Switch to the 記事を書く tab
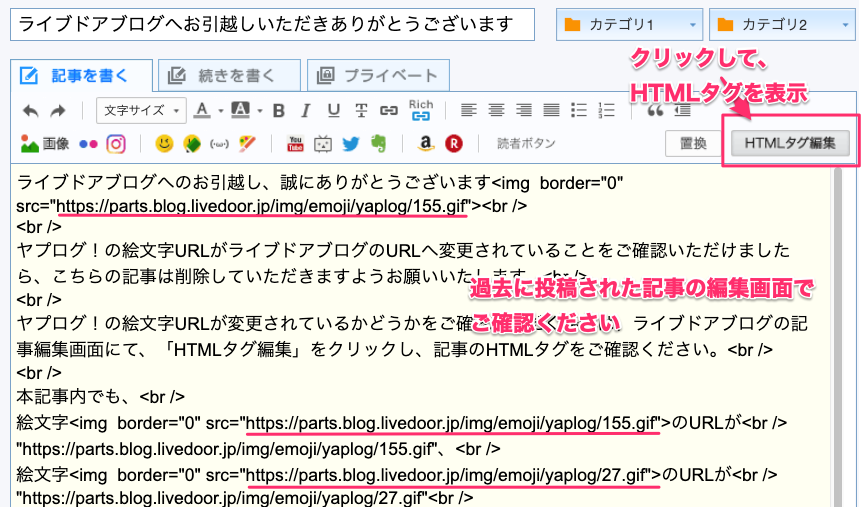This screenshot has width=861, height=507. click(81, 76)
